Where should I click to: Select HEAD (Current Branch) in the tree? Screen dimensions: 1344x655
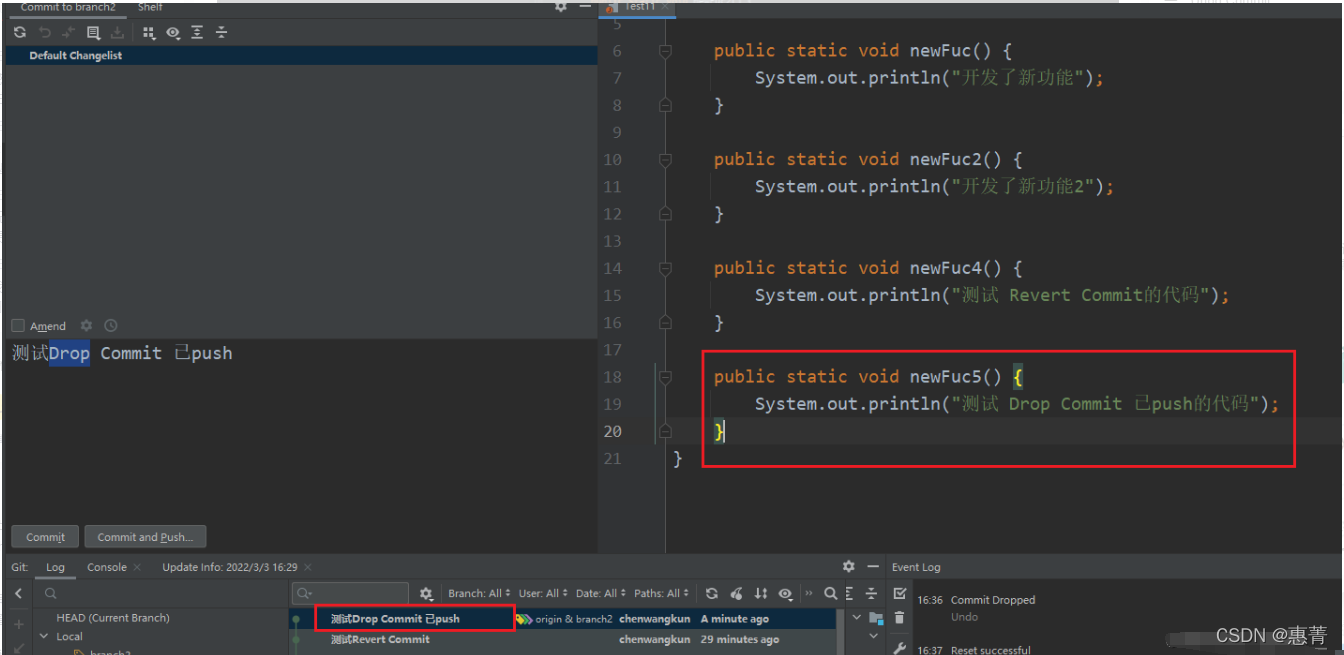click(x=113, y=618)
